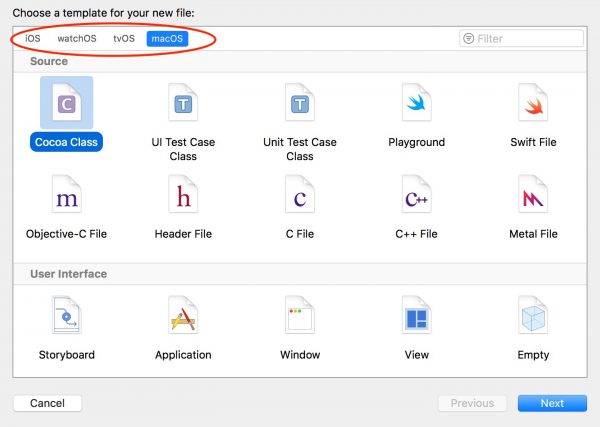Screen dimensions: 600x427
Task: Select the C File template icon
Action: (x=300, y=194)
